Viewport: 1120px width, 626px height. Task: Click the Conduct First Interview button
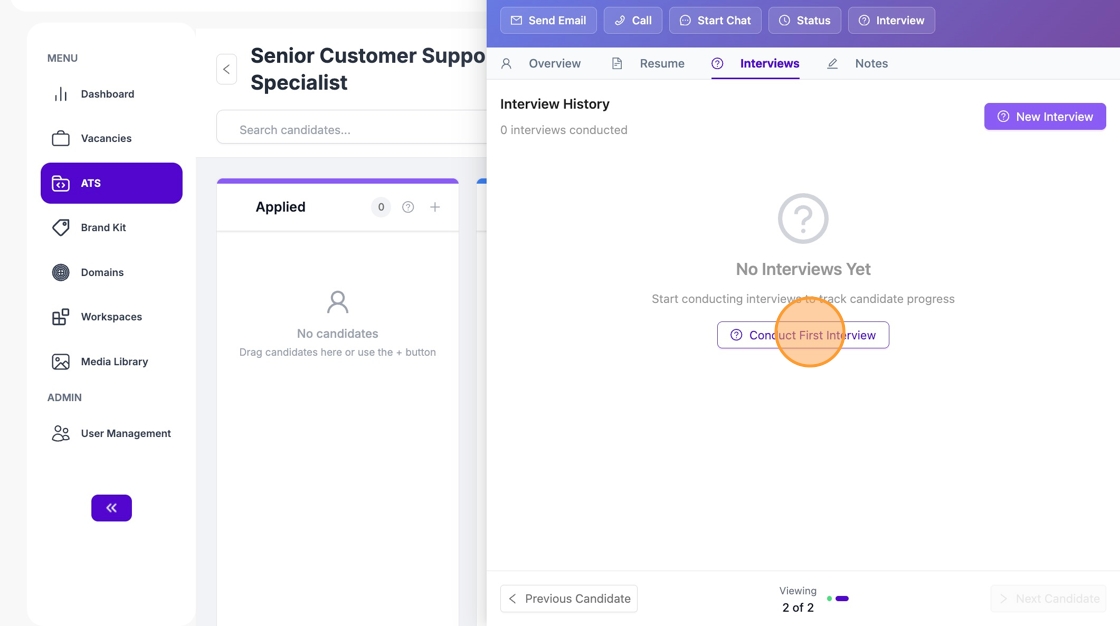coord(803,334)
